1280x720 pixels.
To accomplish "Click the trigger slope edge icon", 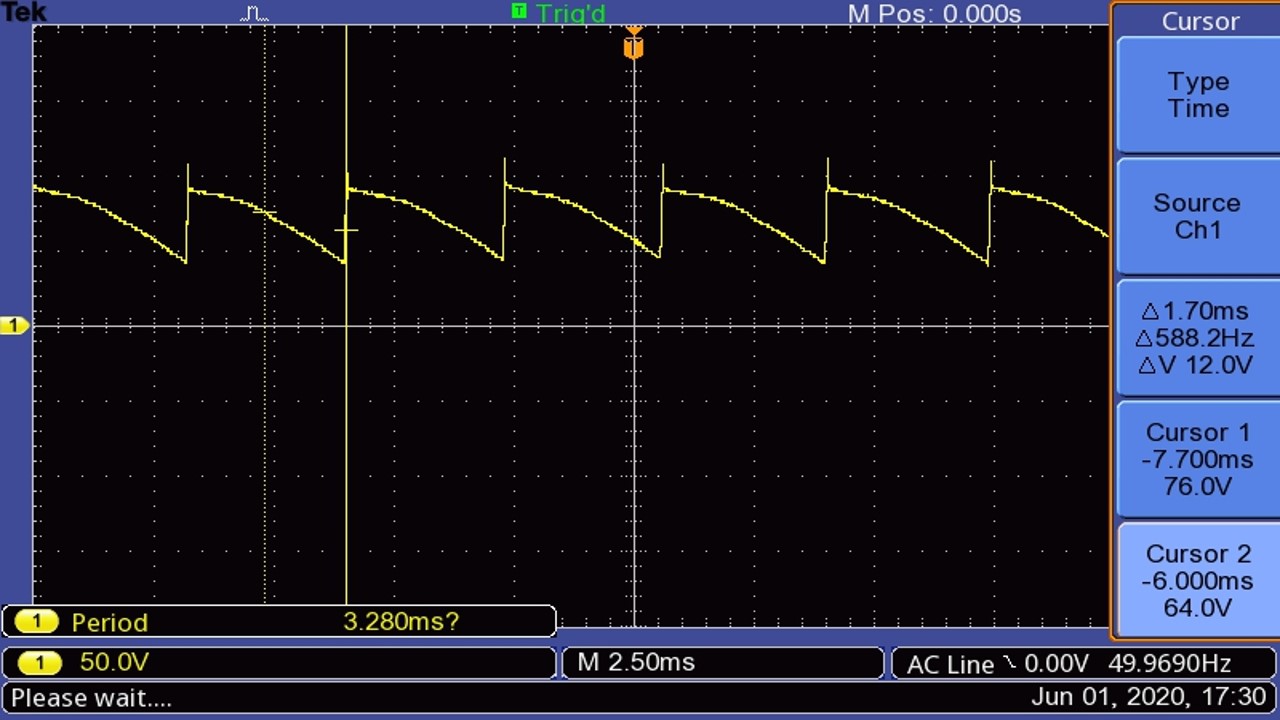I will [1008, 662].
